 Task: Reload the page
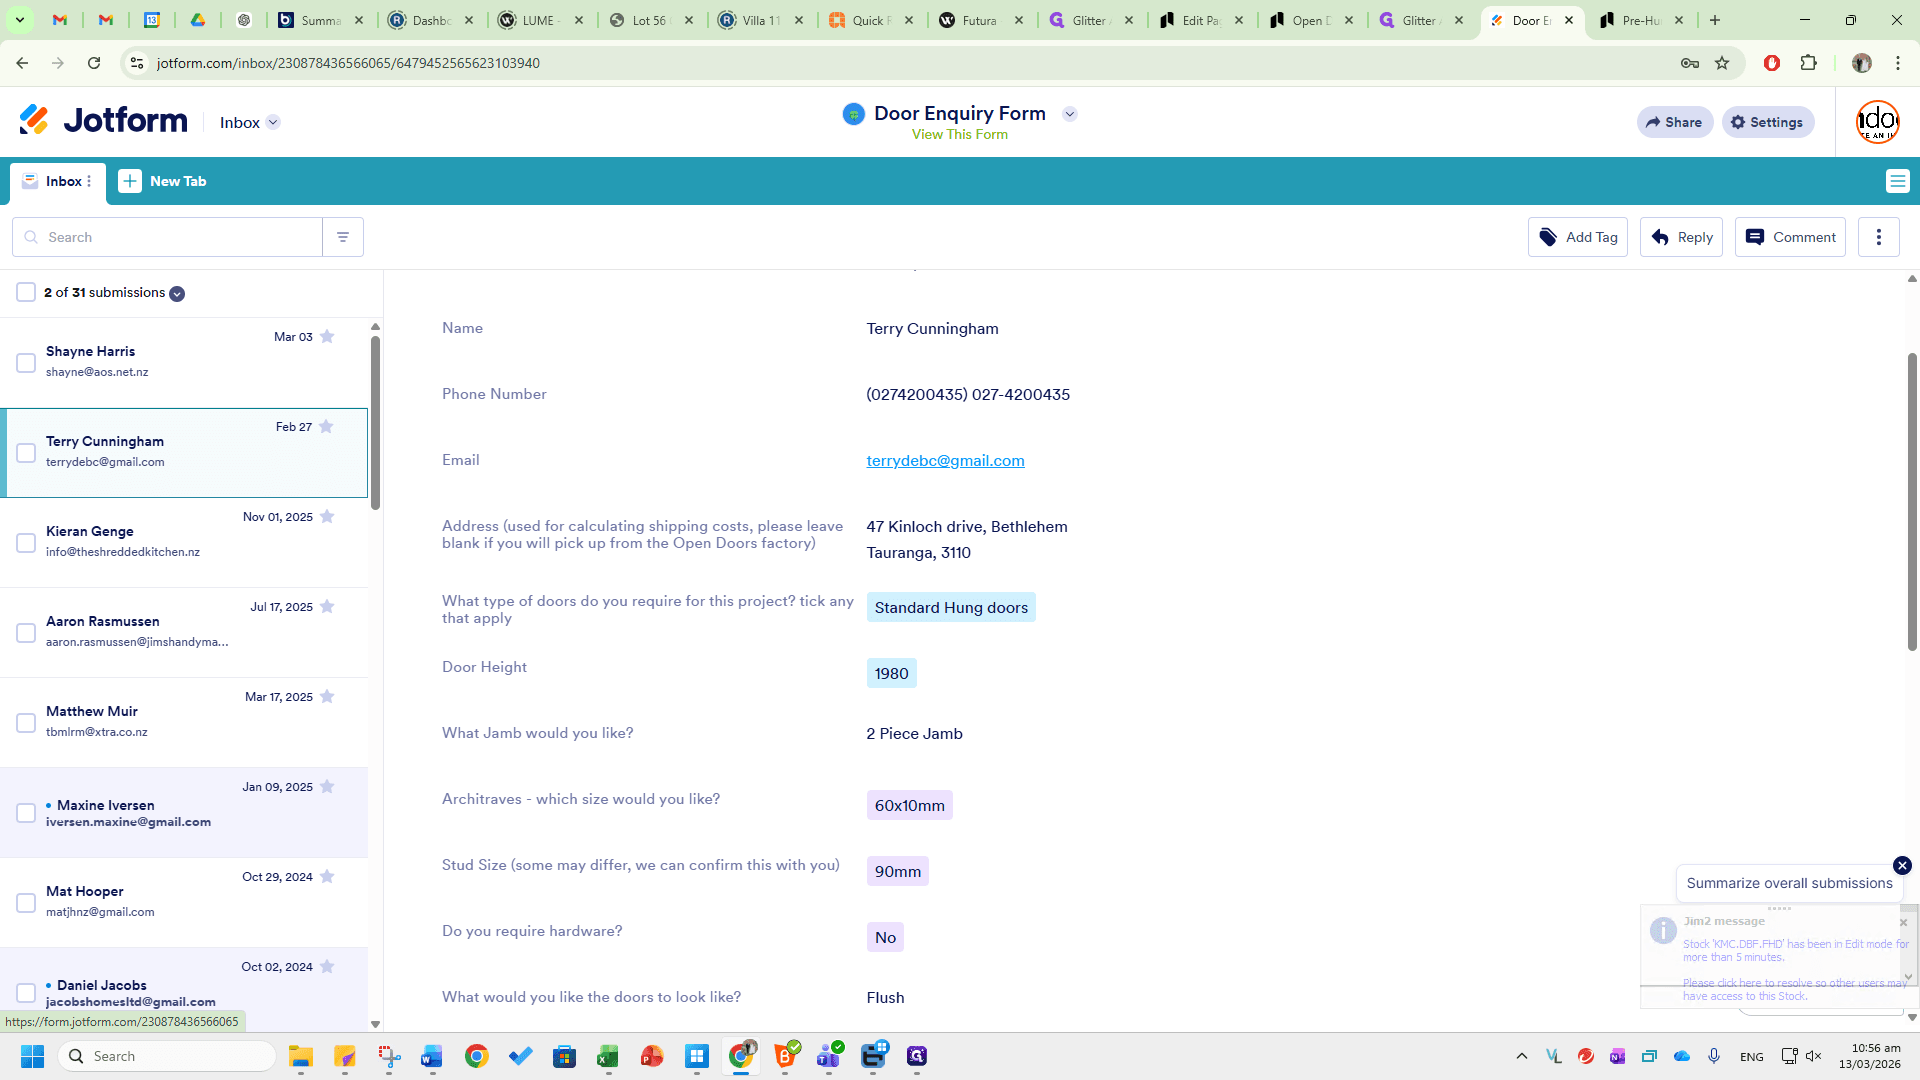pos(94,63)
